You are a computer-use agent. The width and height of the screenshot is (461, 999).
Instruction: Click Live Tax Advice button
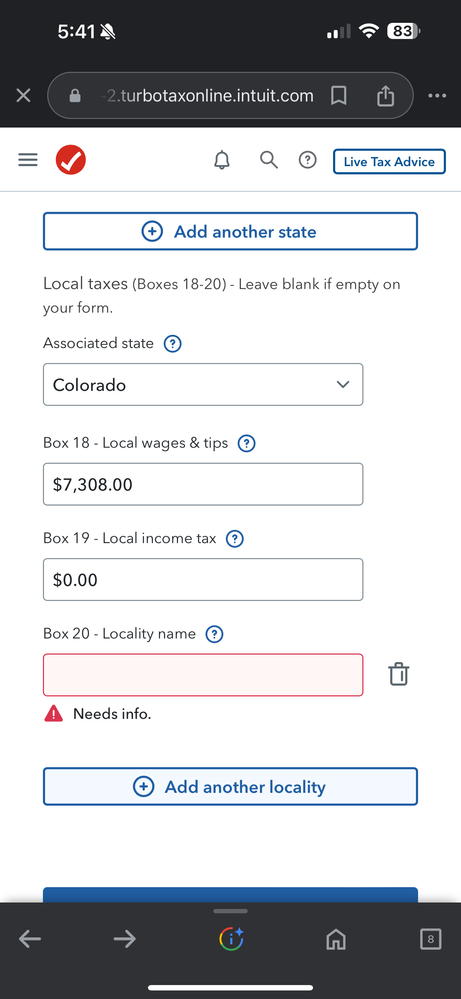click(389, 161)
